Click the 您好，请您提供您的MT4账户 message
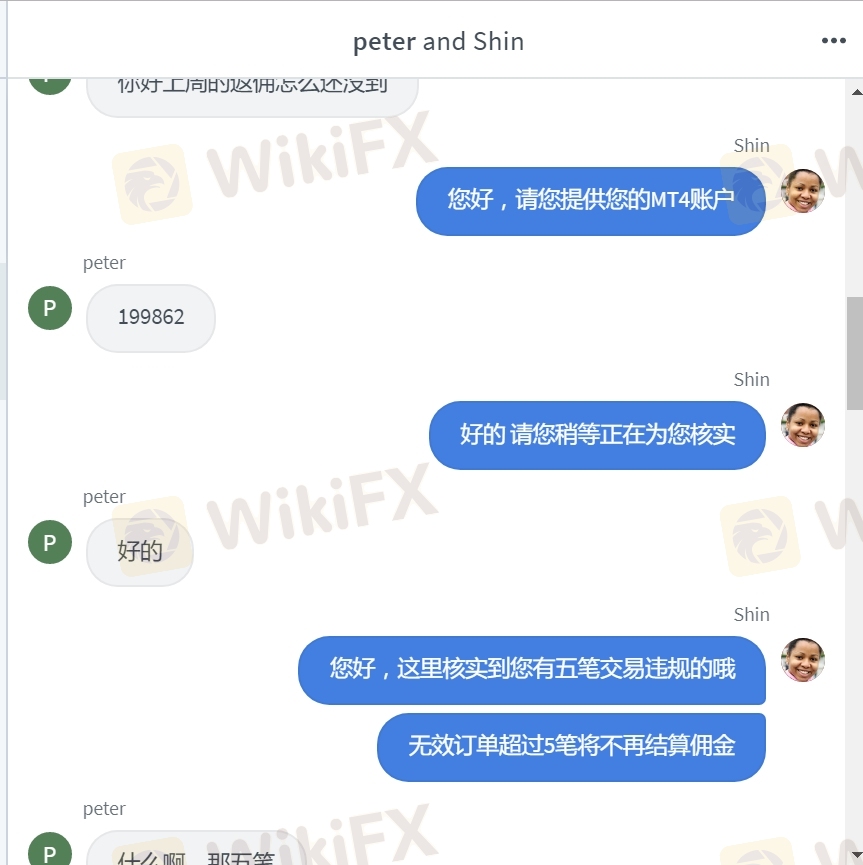 [590, 201]
